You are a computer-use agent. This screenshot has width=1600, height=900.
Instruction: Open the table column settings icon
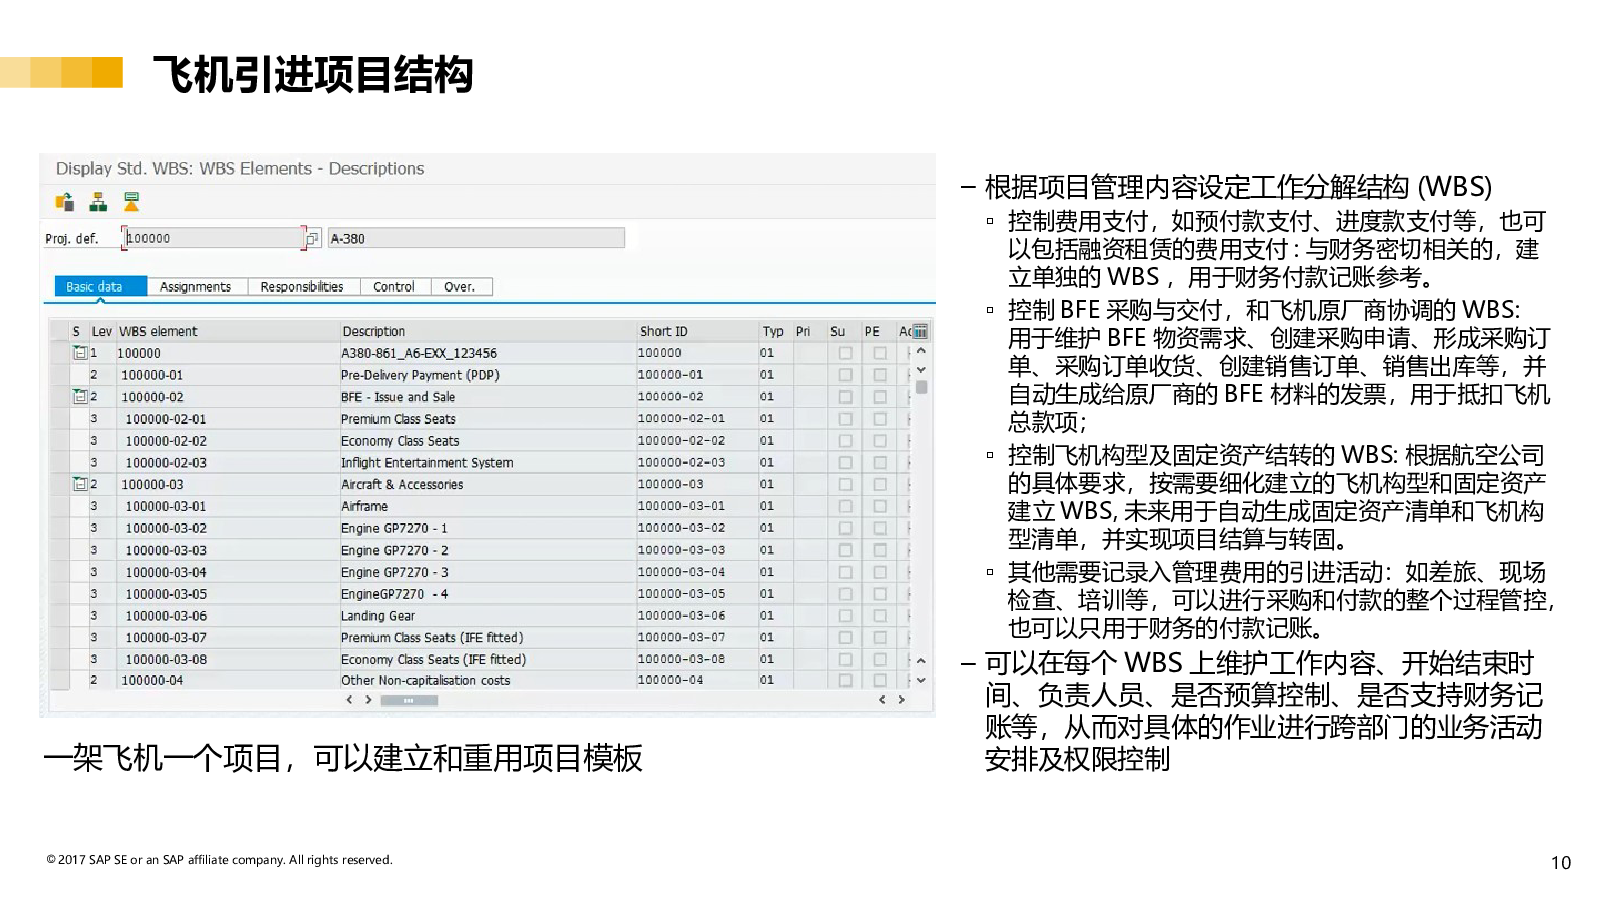920,331
